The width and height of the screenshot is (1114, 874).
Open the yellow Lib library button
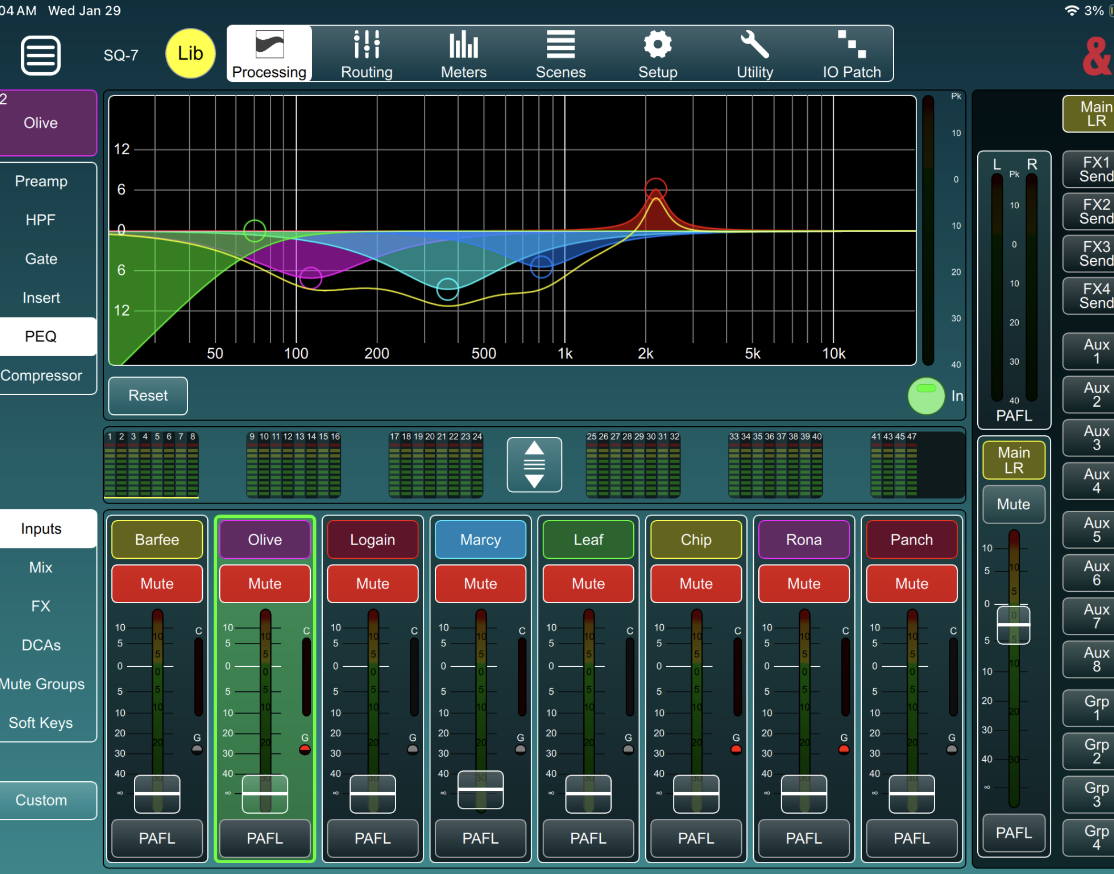190,53
